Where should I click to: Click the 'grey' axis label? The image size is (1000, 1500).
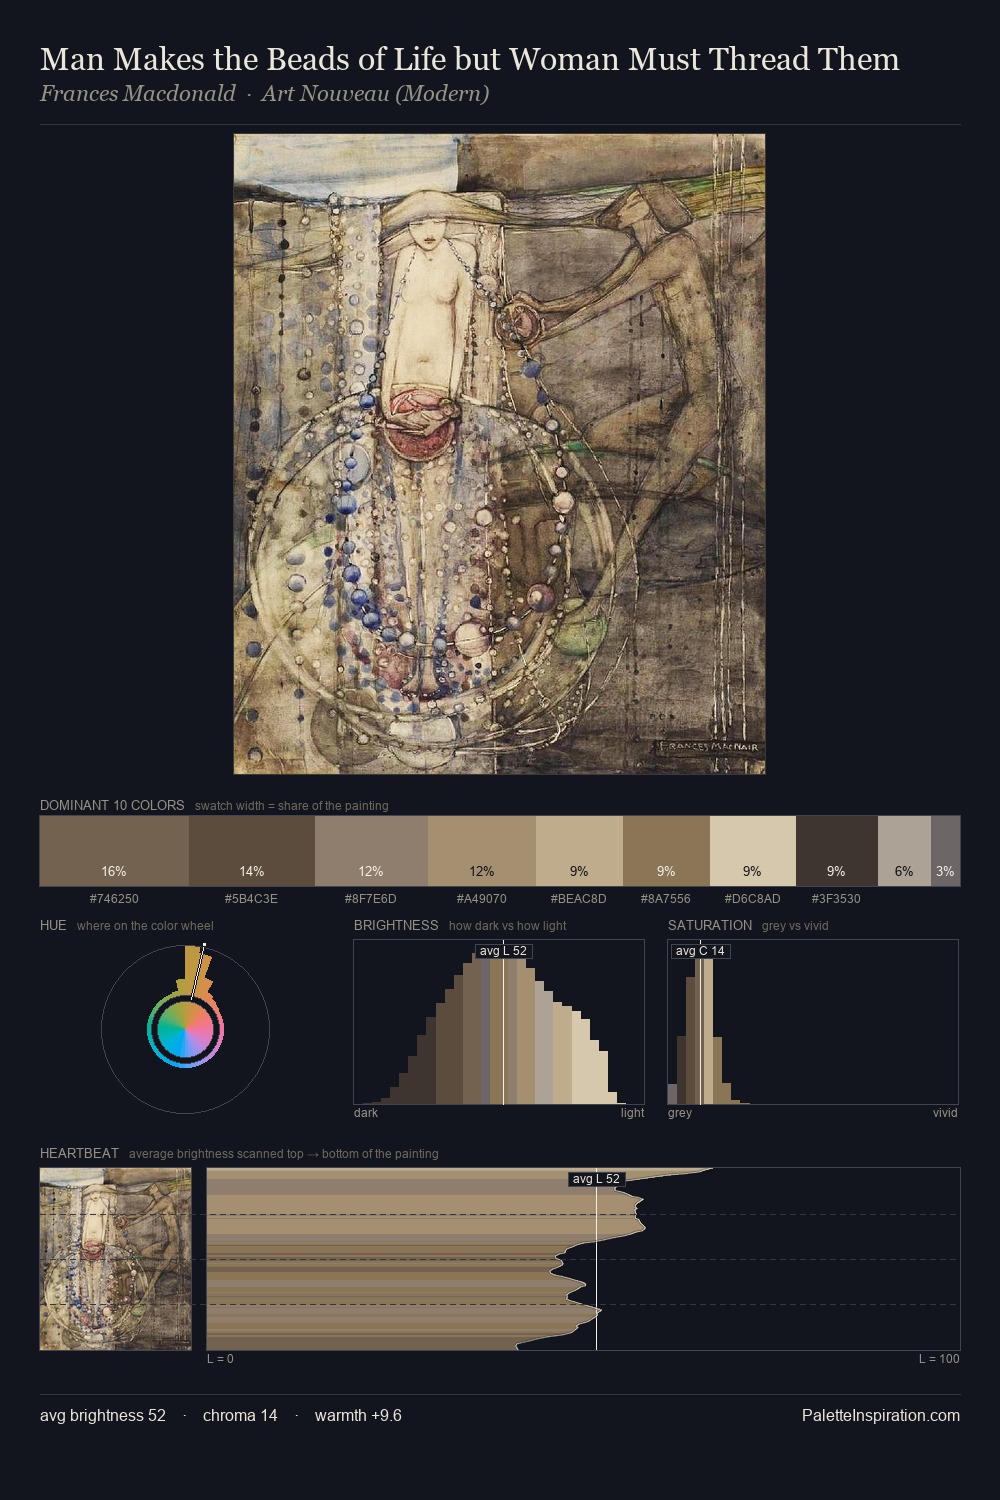[x=680, y=1113]
